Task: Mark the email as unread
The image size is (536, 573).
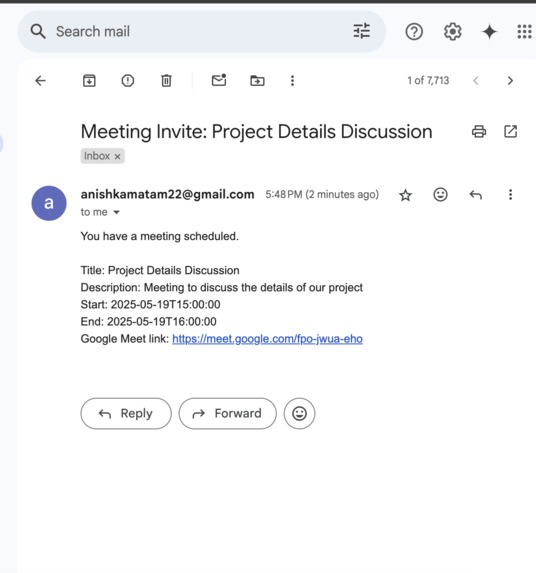Action: pos(219,80)
